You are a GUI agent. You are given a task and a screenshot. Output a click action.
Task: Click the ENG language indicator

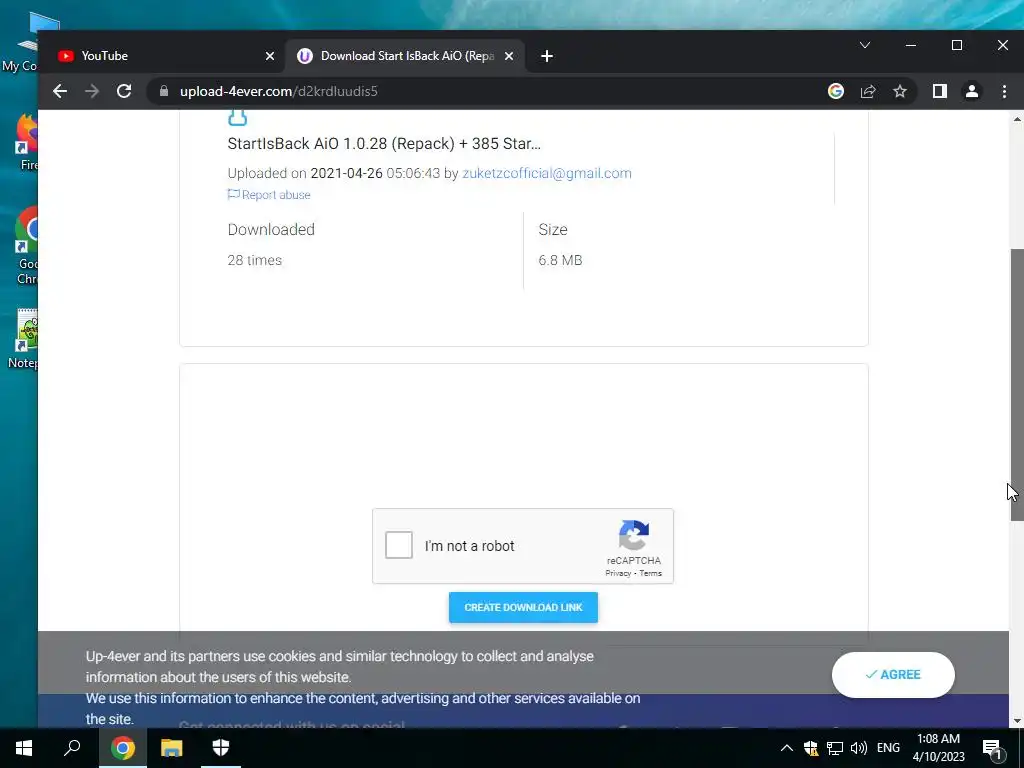click(x=888, y=748)
